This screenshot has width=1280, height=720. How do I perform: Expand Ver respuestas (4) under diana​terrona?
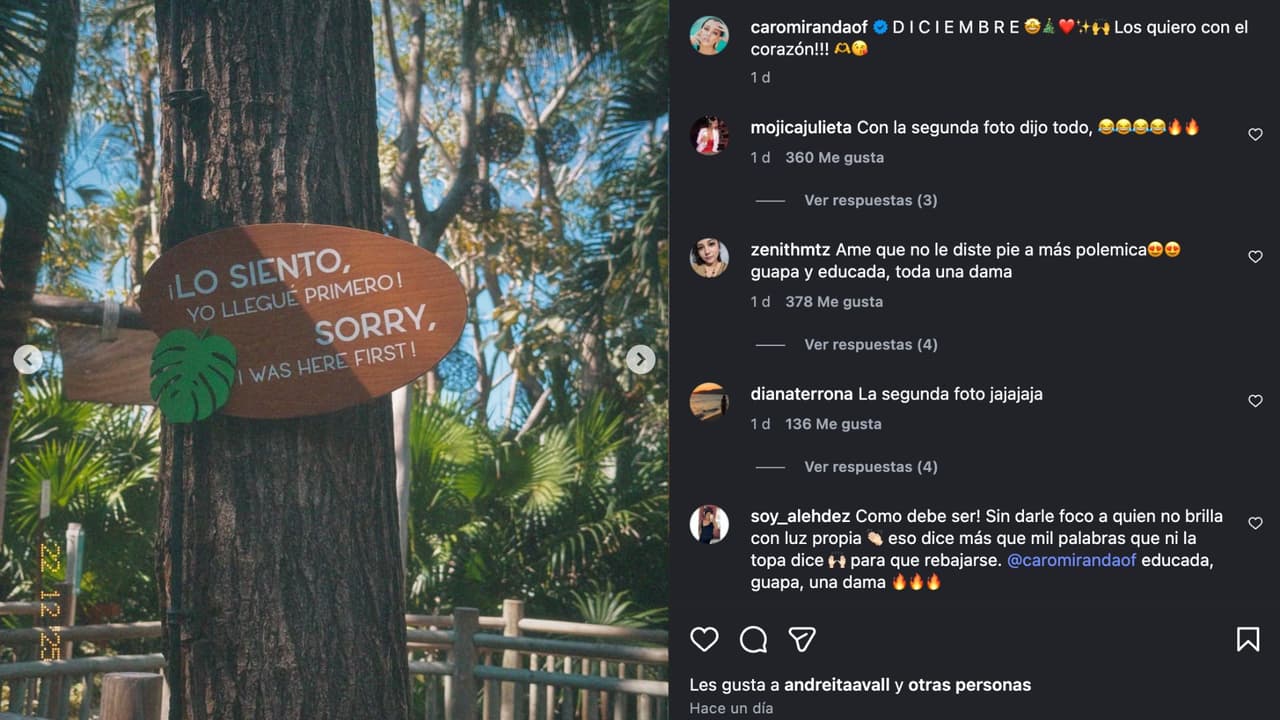click(x=870, y=466)
